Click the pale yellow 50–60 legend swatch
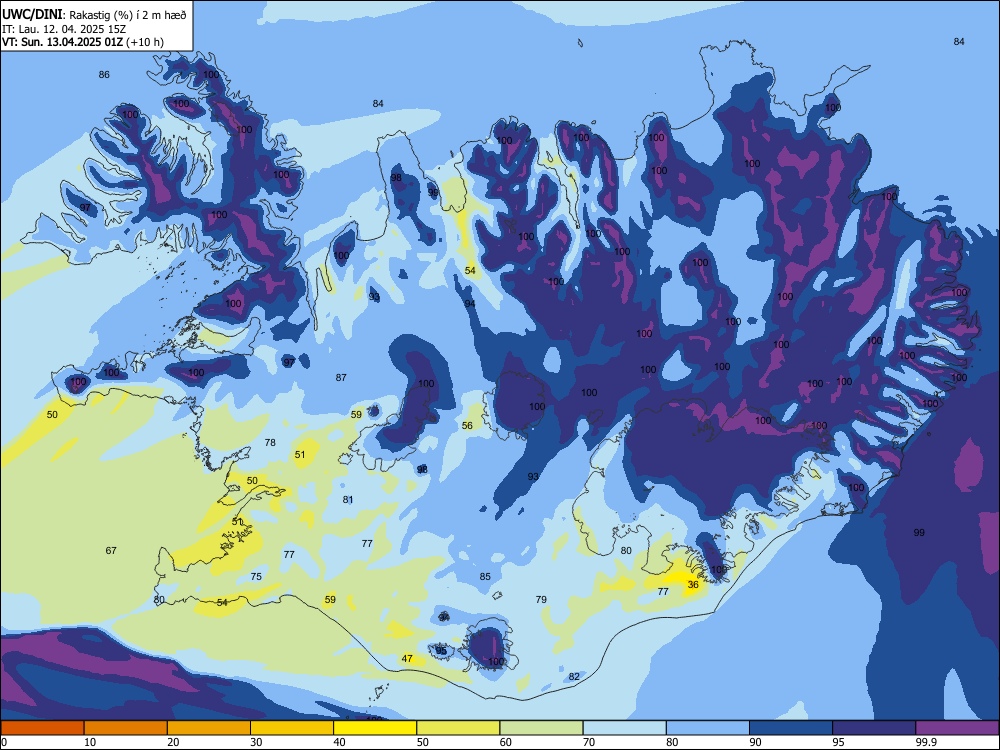Viewport: 1000px width, 750px height. click(459, 728)
